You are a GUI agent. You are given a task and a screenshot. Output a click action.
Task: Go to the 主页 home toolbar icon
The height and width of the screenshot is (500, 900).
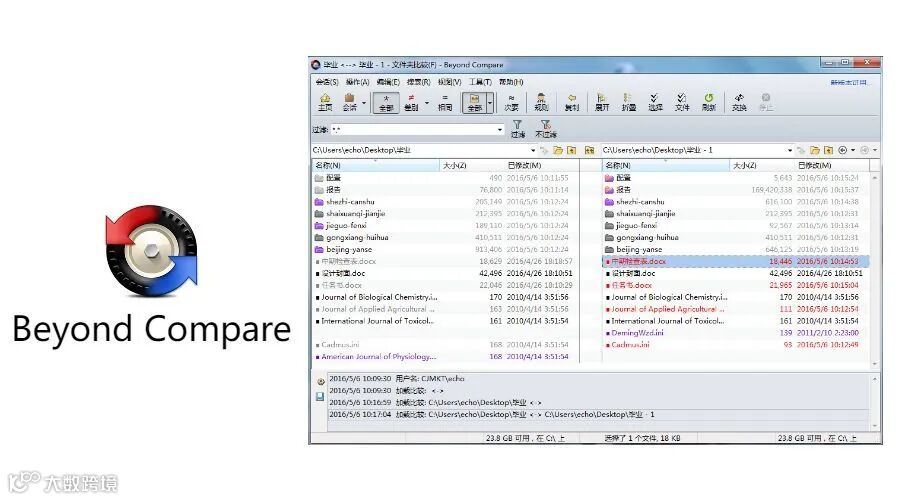coord(325,102)
